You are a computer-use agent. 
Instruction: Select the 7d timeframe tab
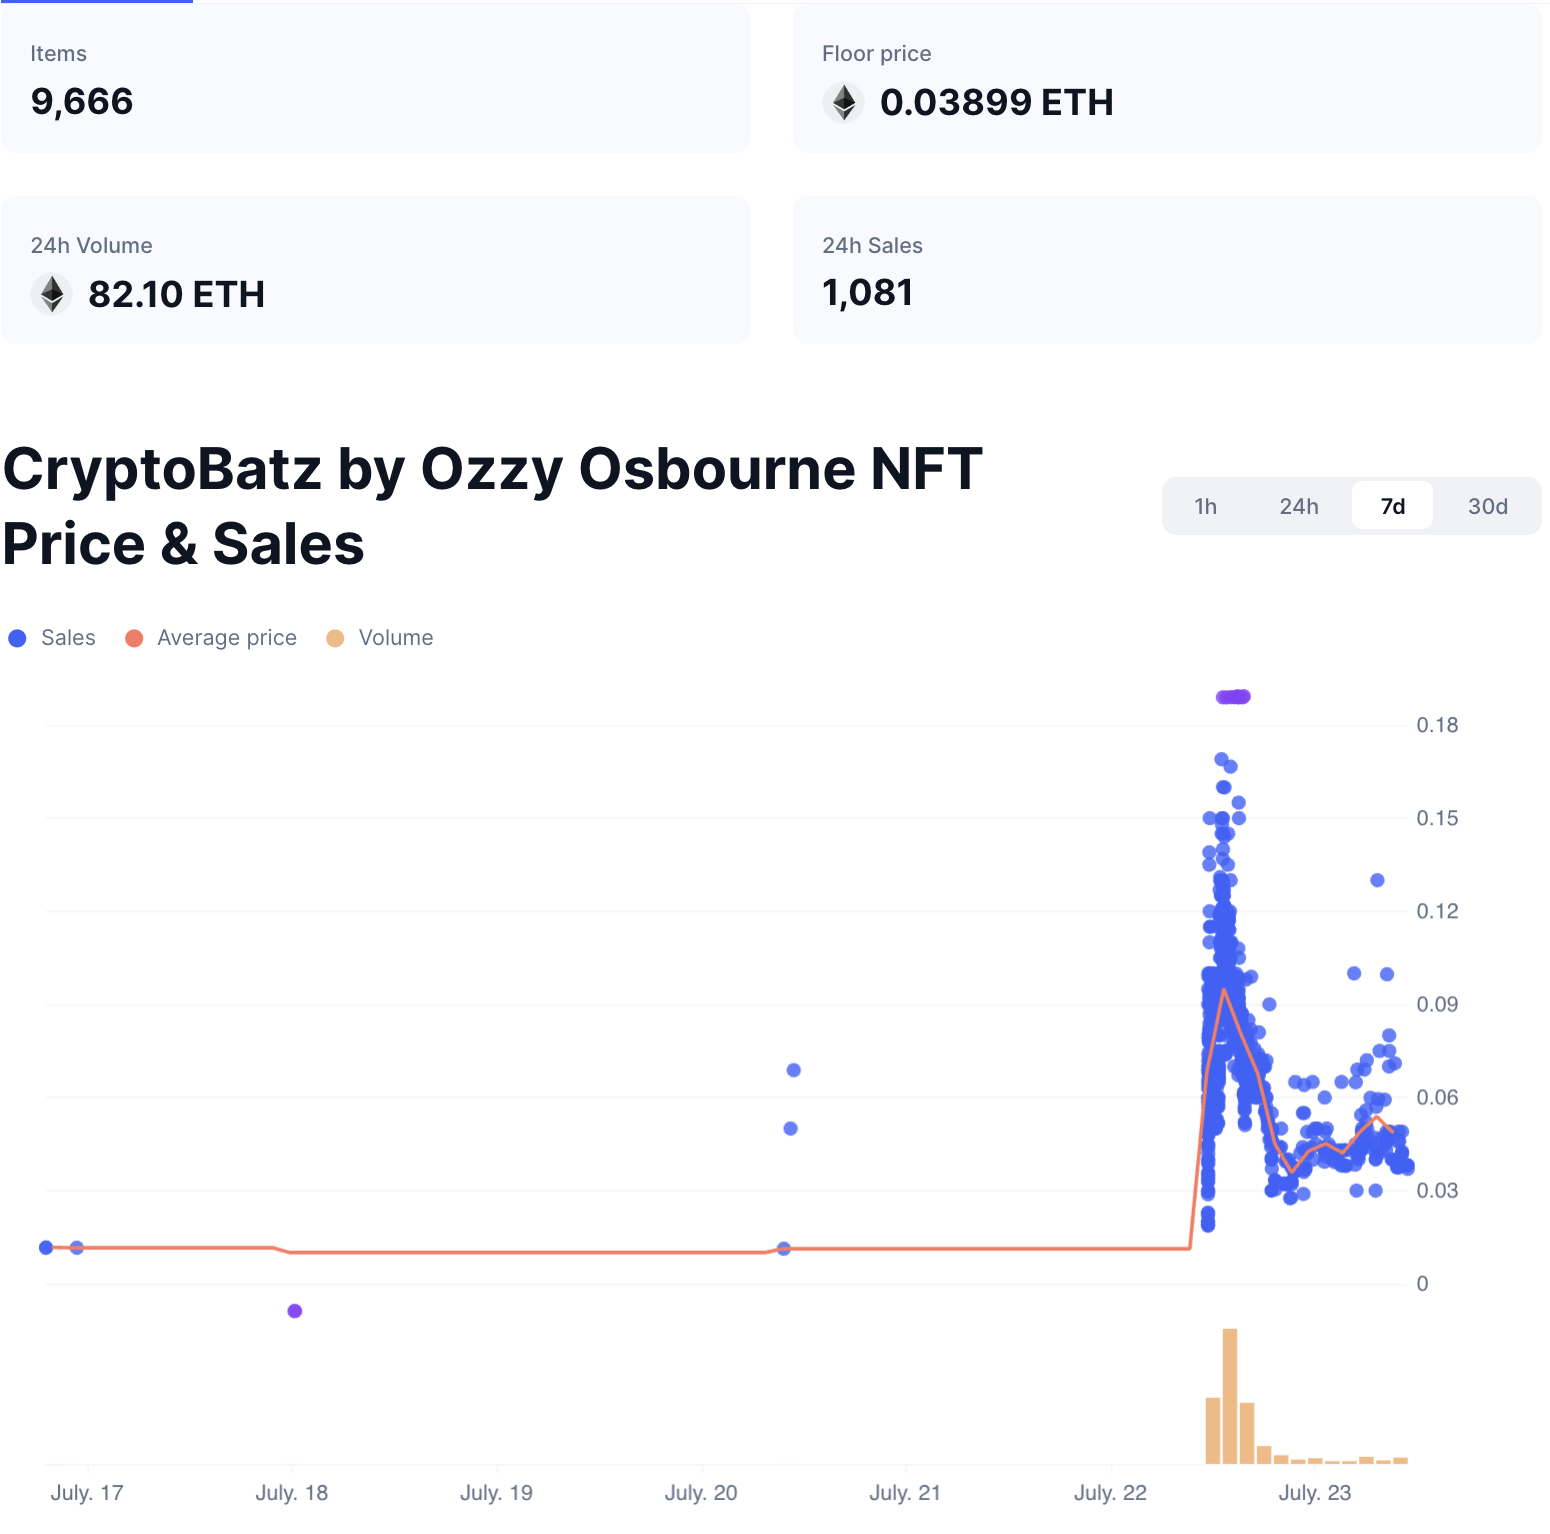pos(1392,506)
